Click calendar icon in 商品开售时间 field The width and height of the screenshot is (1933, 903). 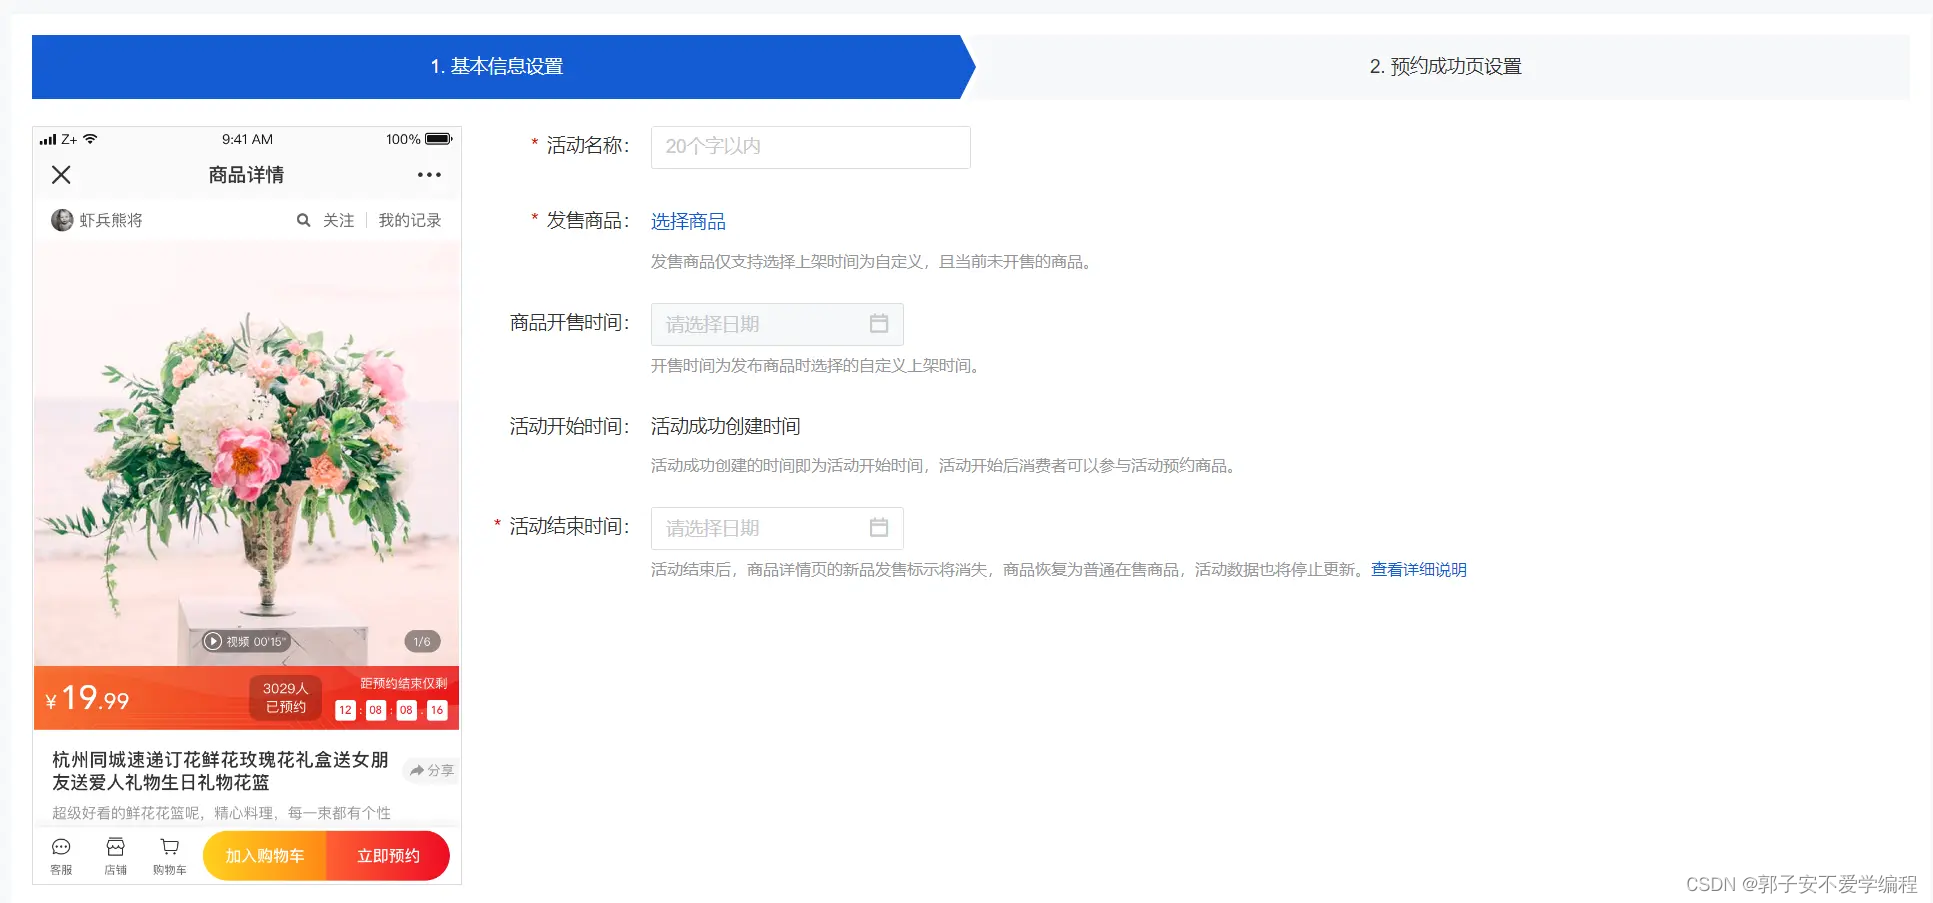[x=879, y=323]
